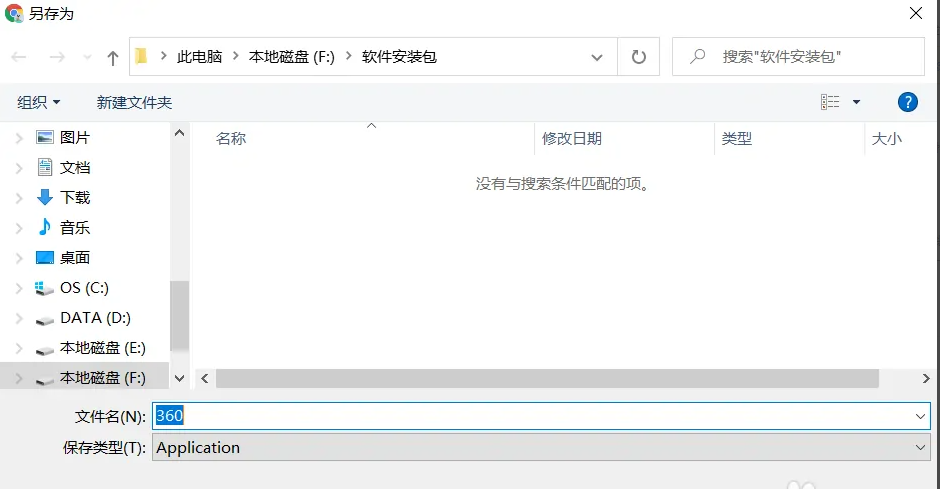
Task: Select OS (C:) drive in sidebar
Action: (x=84, y=288)
